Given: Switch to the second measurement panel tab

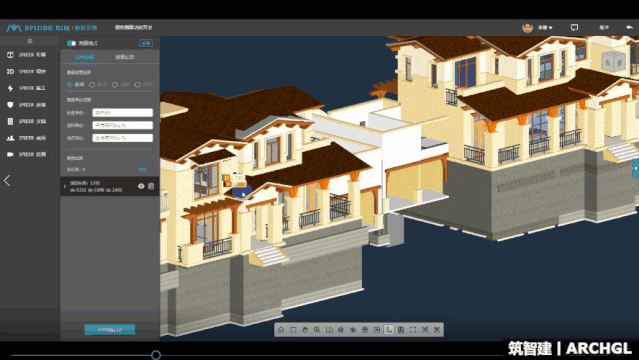Looking at the screenshot, I should tap(125, 57).
